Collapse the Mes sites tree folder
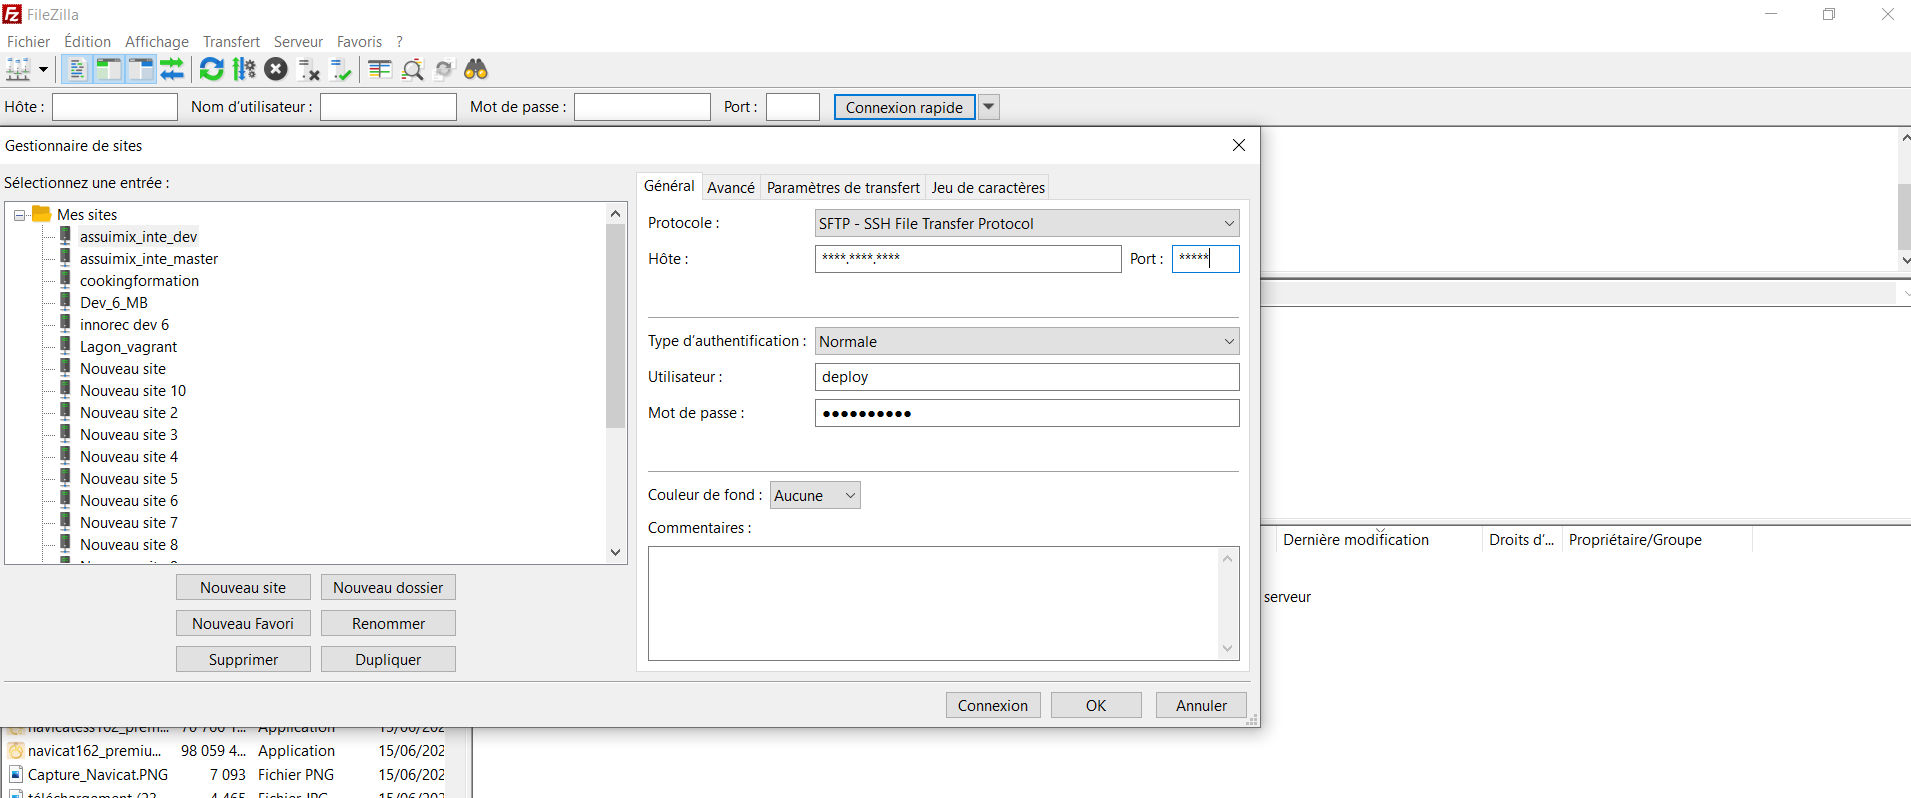This screenshot has width=1911, height=798. [x=19, y=215]
